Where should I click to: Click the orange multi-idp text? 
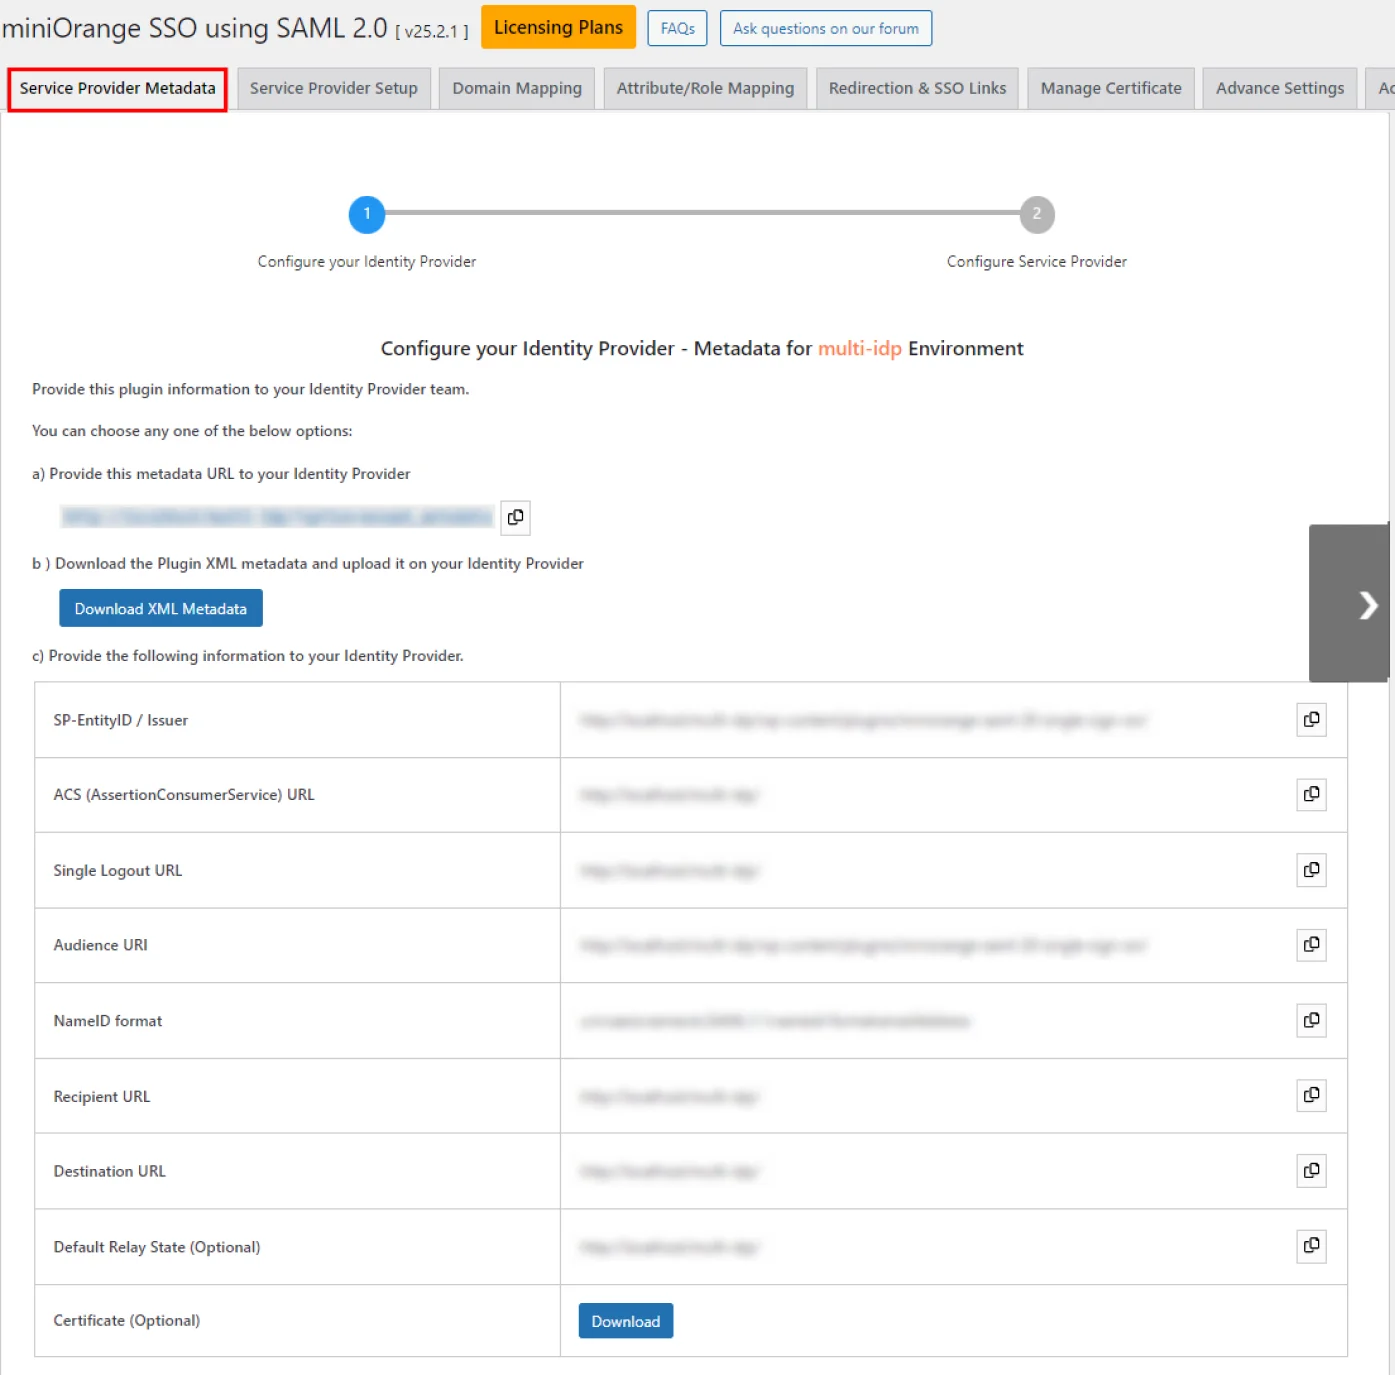(860, 348)
